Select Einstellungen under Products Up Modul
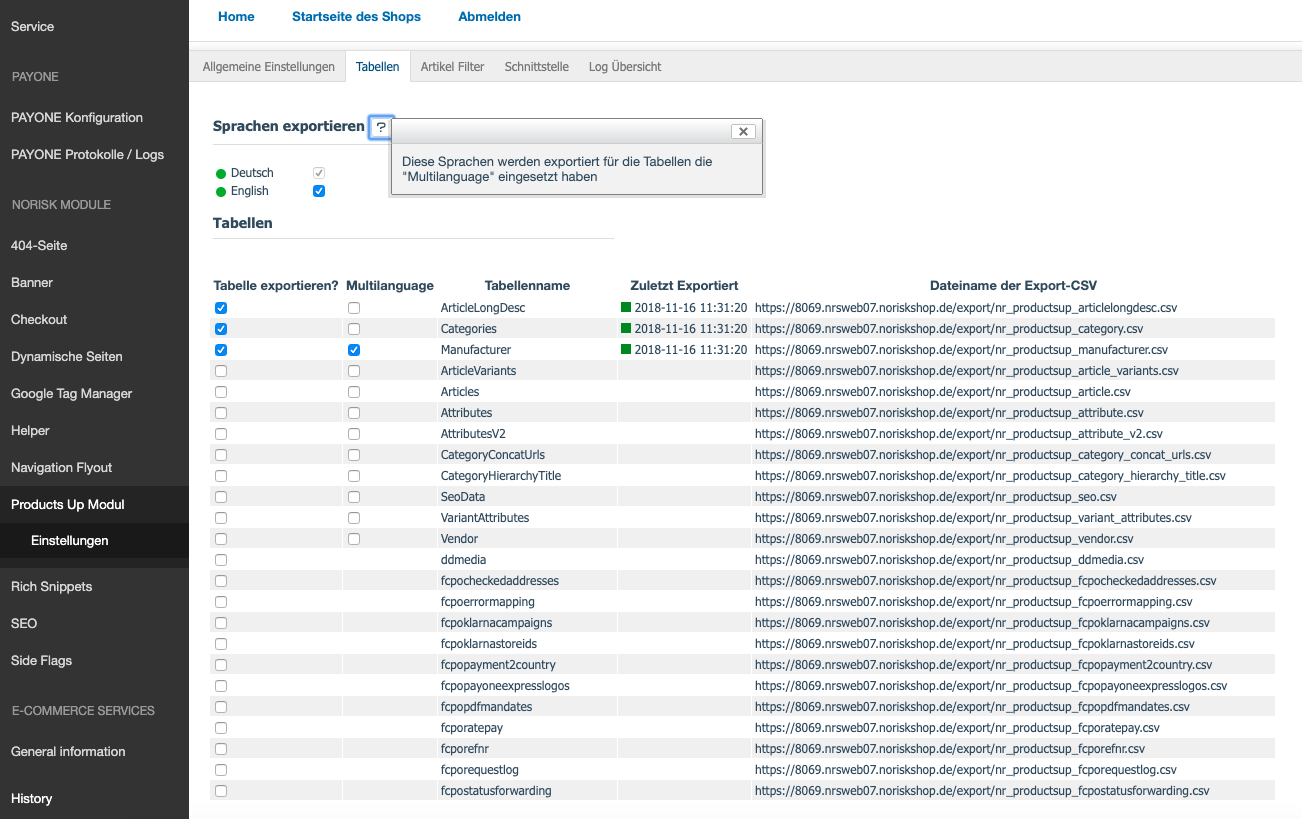 click(x=70, y=540)
